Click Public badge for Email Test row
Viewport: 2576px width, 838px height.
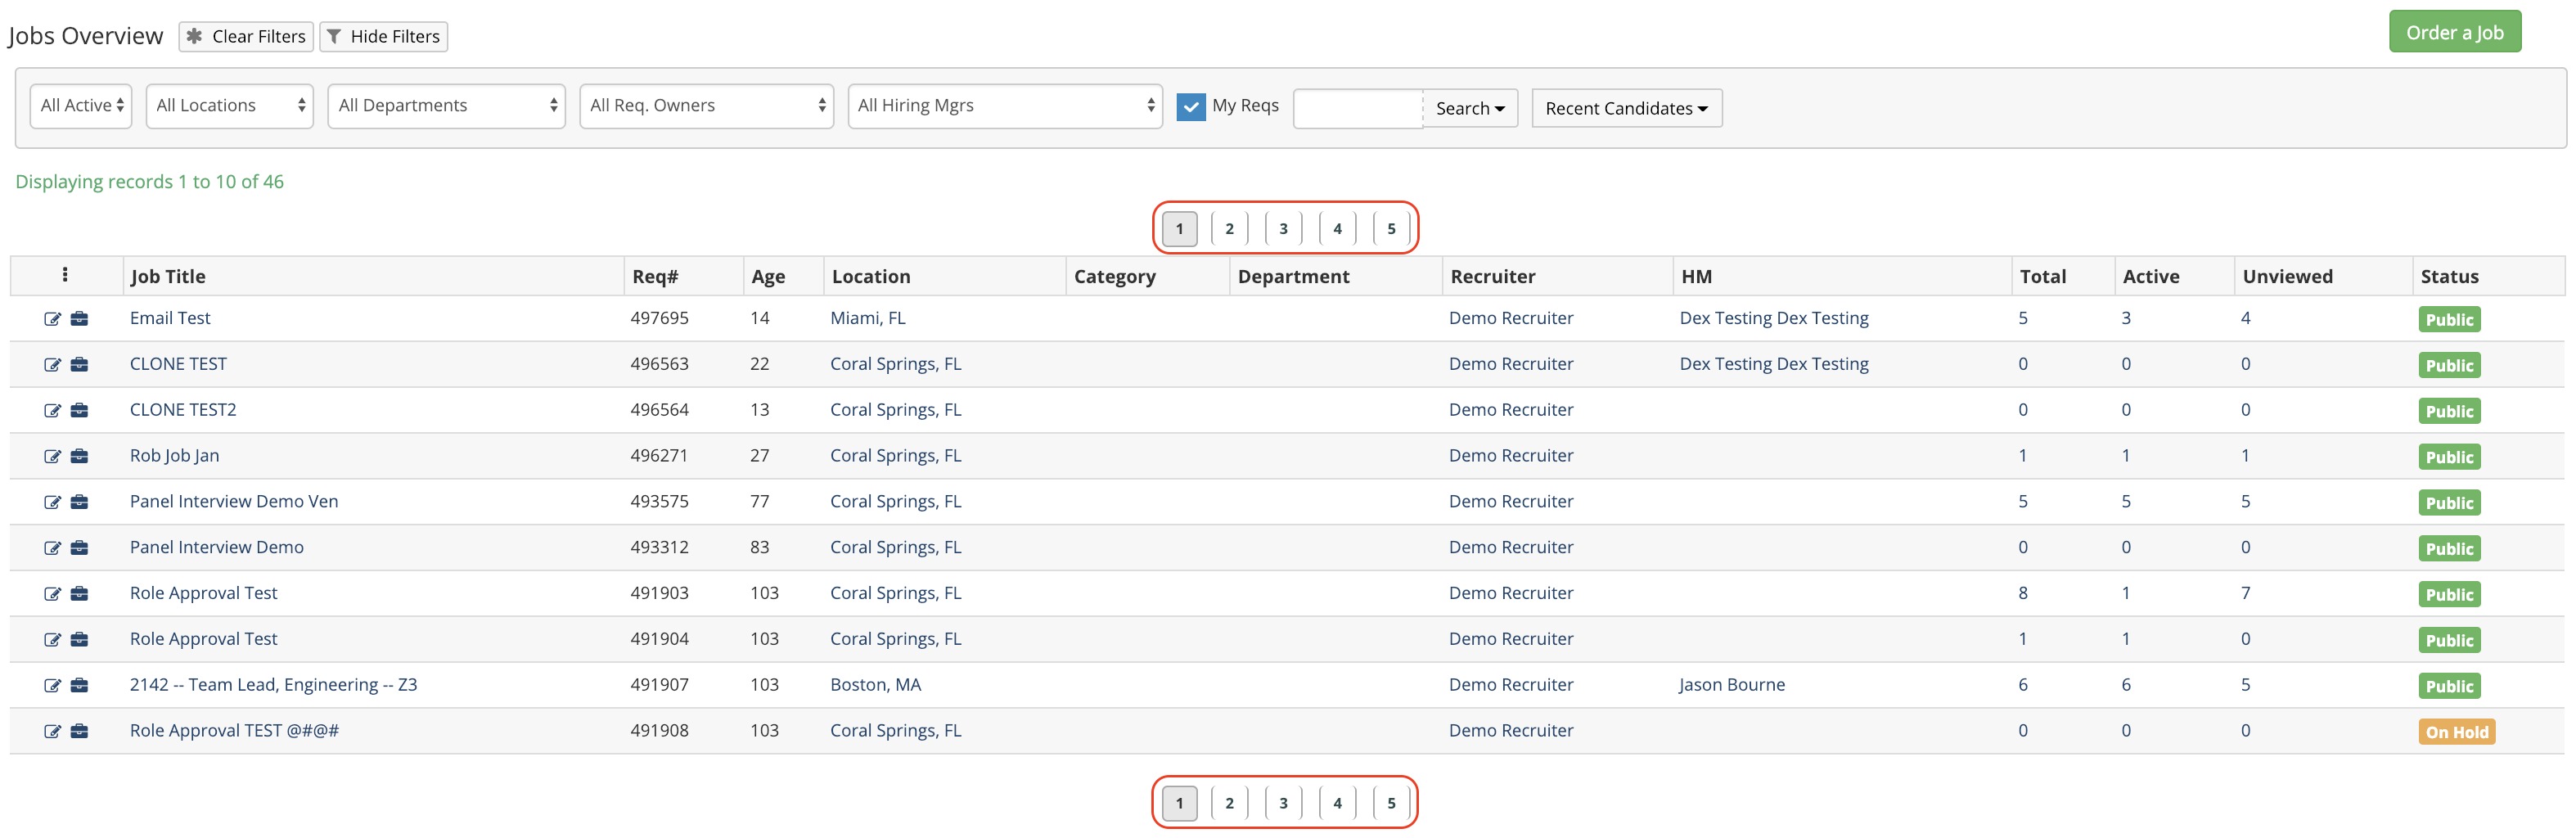coord(2449,320)
